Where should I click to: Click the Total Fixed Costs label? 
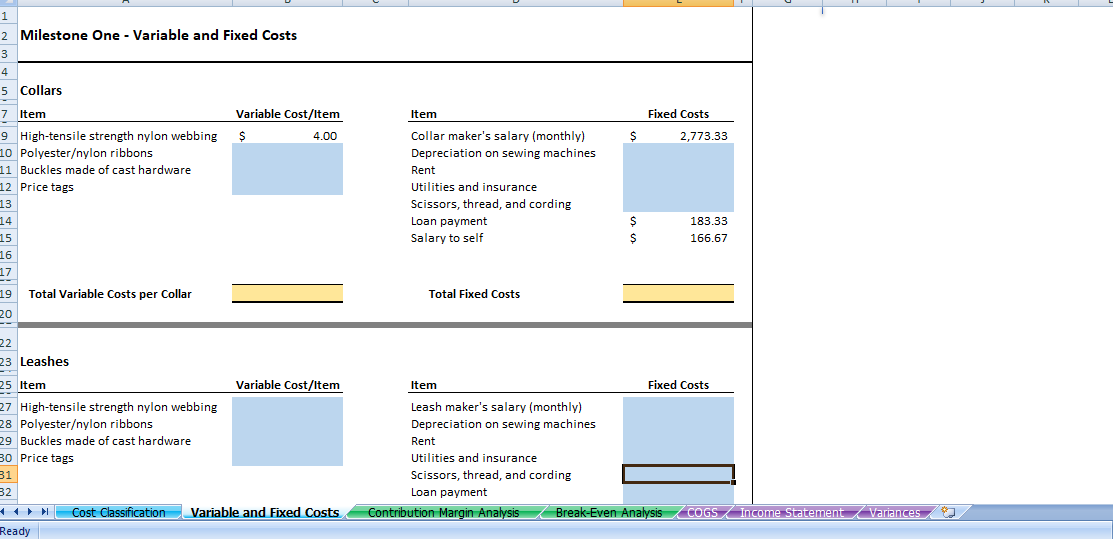474,294
